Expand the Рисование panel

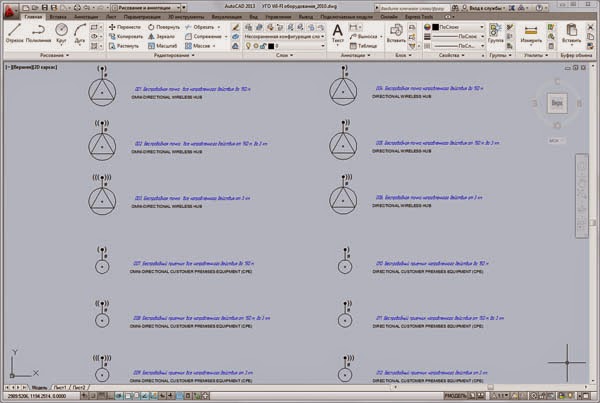click(x=54, y=55)
